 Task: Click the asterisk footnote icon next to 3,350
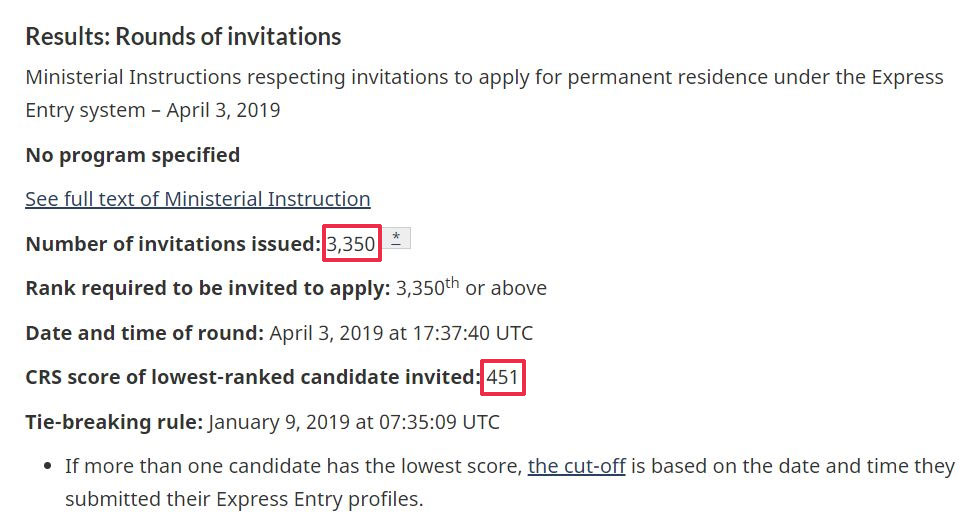pyautogui.click(x=396, y=238)
